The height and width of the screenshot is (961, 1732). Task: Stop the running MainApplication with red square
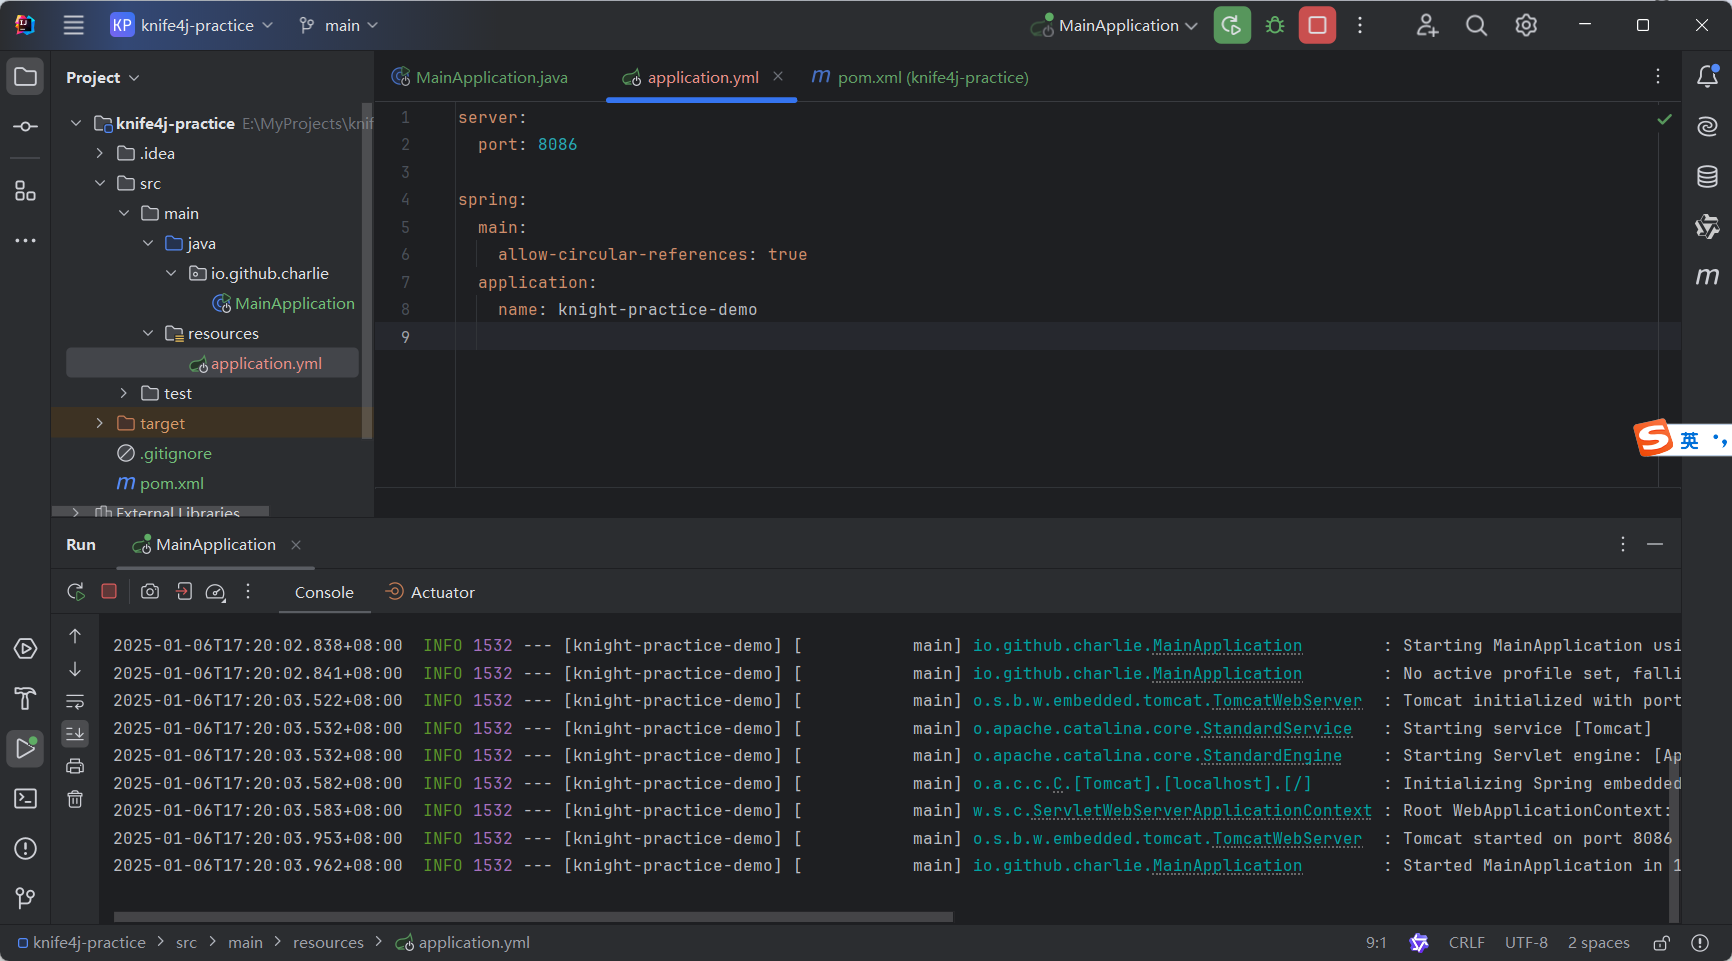click(x=1317, y=26)
